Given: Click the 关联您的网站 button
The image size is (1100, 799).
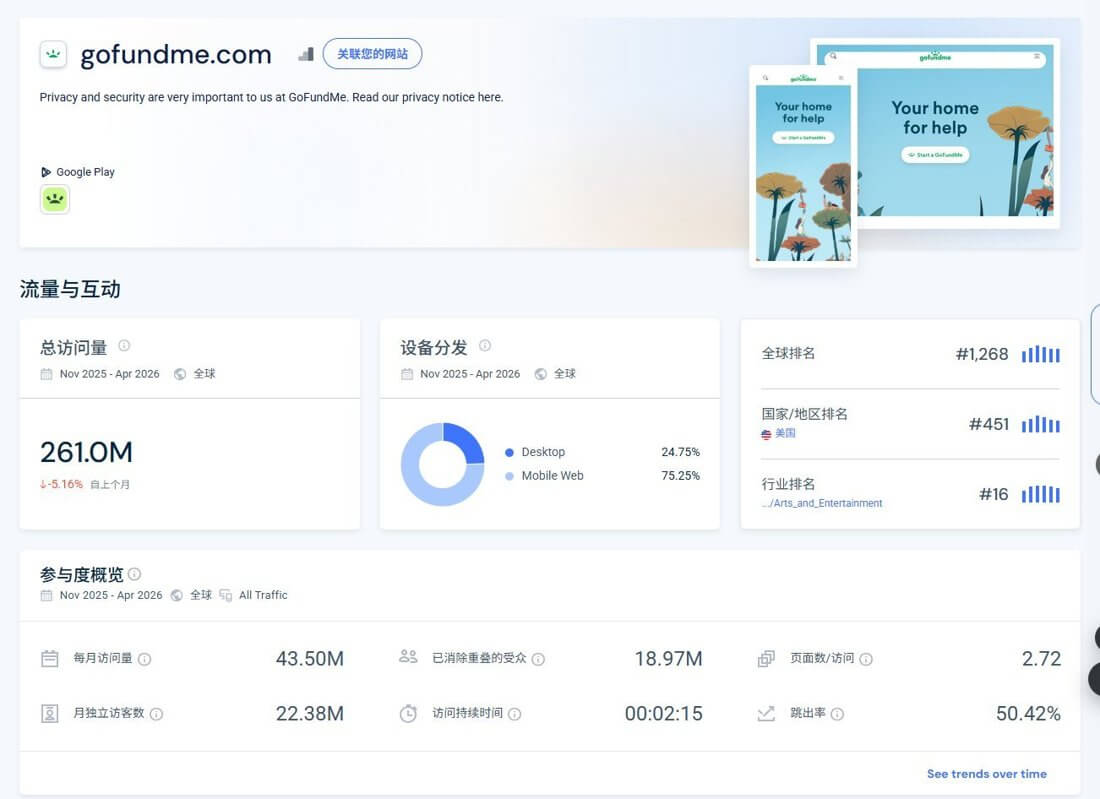Looking at the screenshot, I should tap(372, 54).
